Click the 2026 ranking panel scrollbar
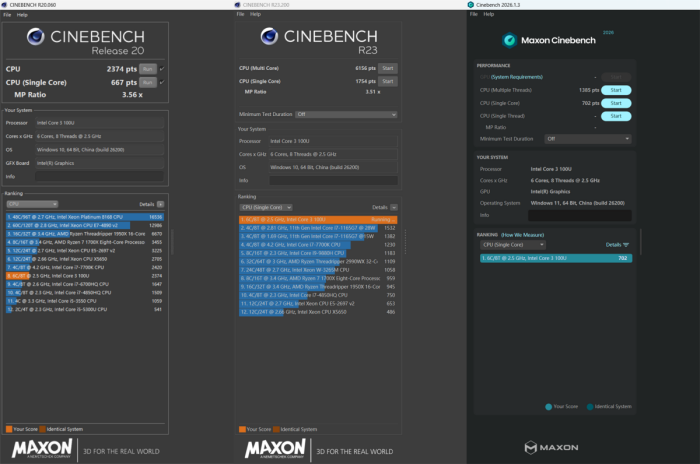Viewport: 700px width, 464px height. pyautogui.click(x=641, y=241)
